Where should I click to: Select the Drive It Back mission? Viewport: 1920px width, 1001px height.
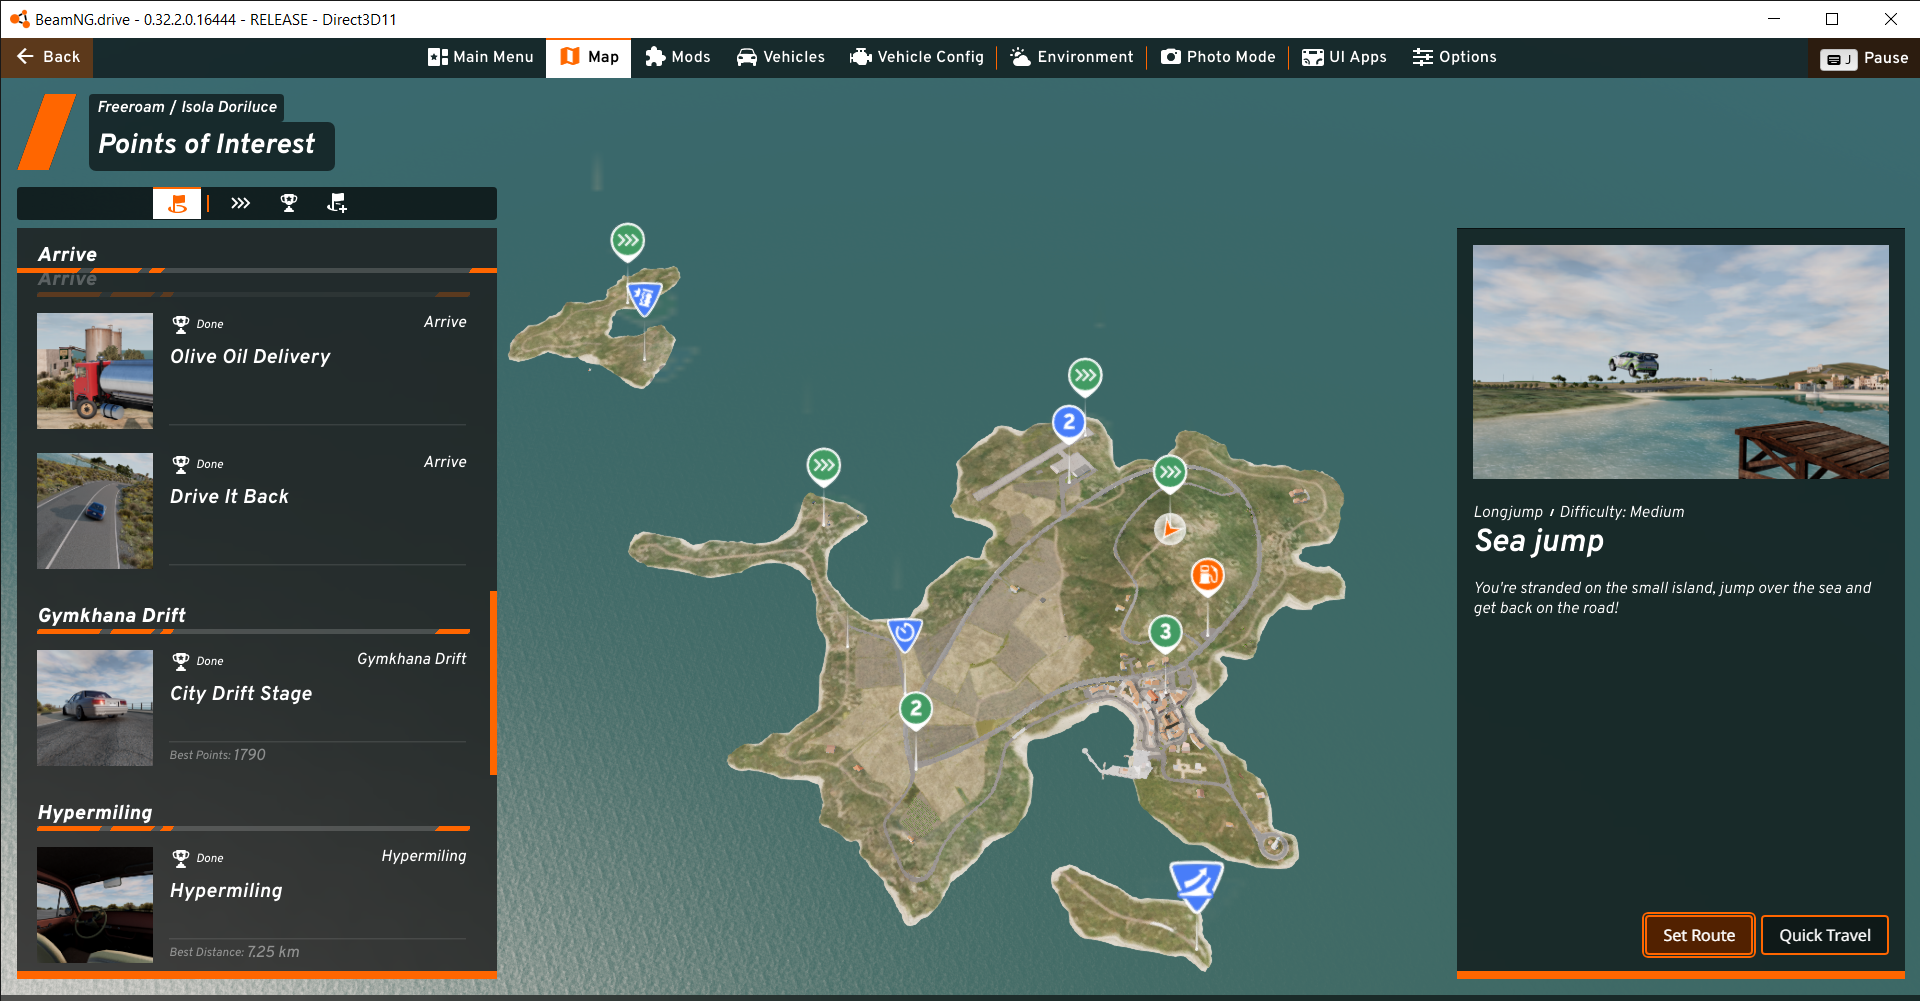click(252, 510)
